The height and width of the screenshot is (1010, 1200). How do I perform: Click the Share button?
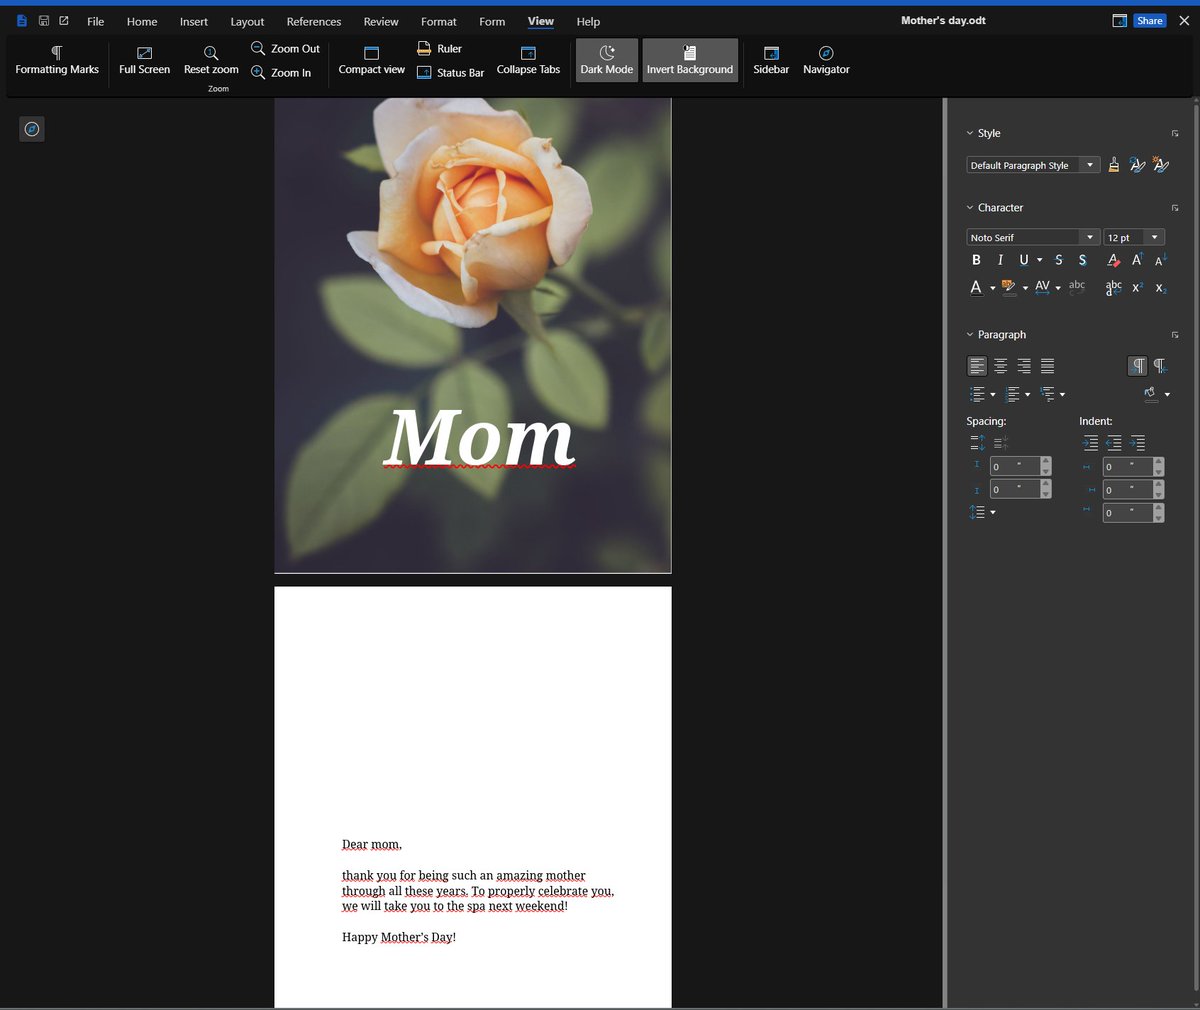coord(1149,21)
